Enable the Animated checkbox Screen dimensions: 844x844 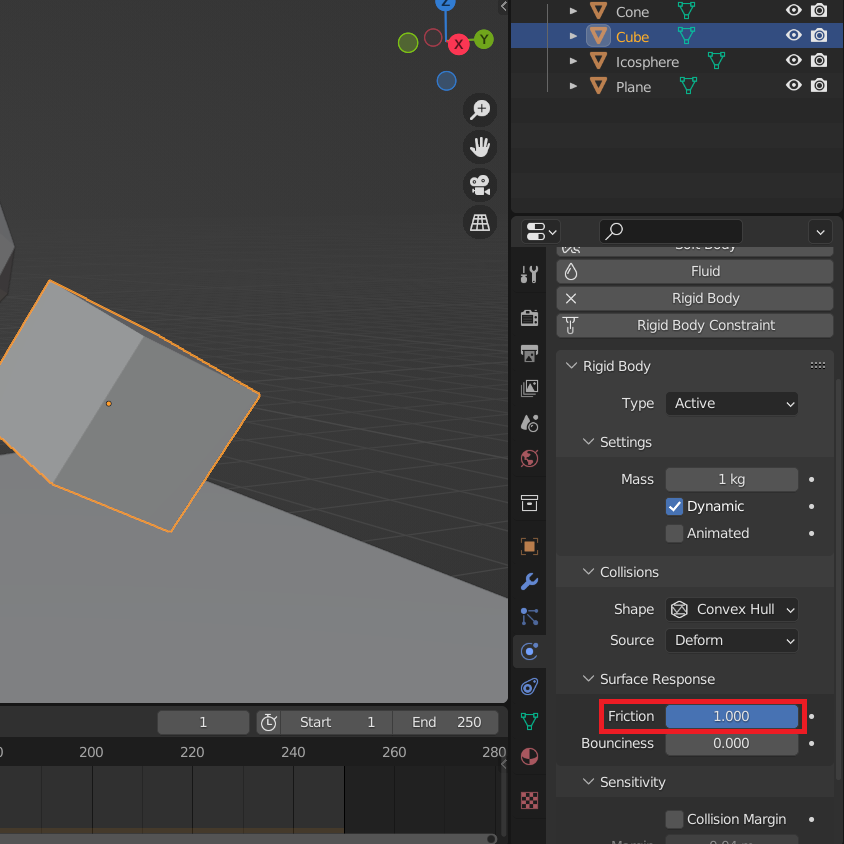pos(675,533)
